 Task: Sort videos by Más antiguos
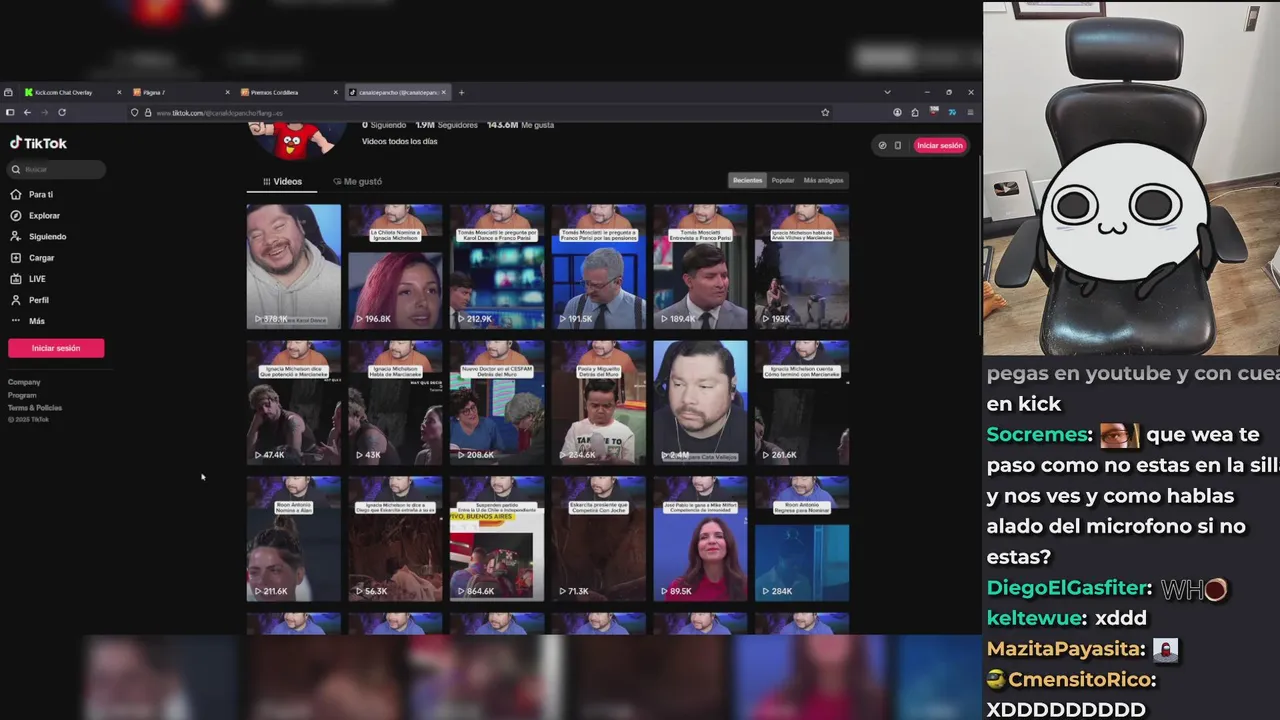[x=823, y=180]
